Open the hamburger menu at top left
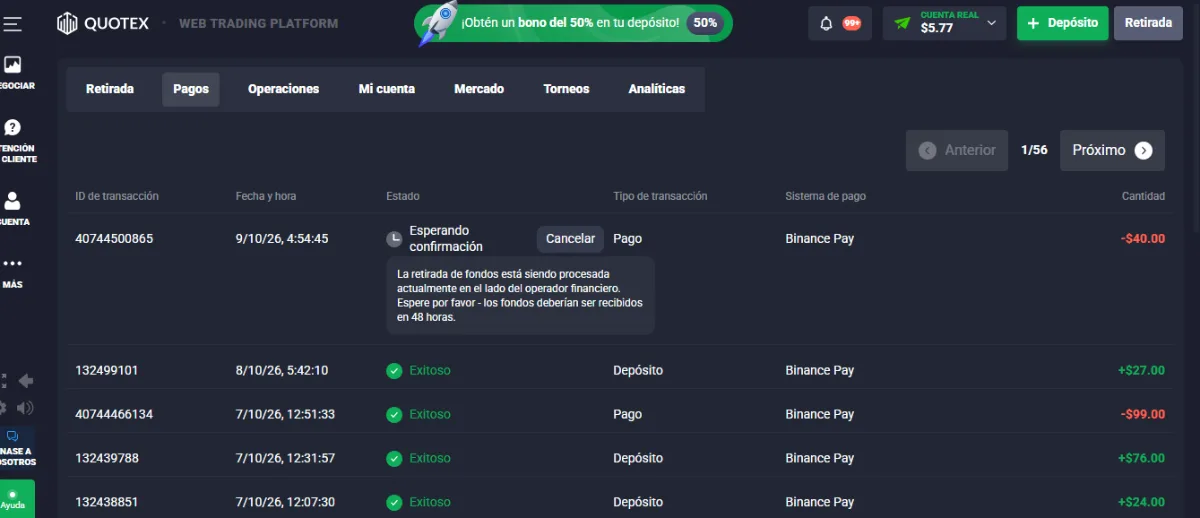Viewport: 1200px width, 518px height. click(x=12, y=23)
